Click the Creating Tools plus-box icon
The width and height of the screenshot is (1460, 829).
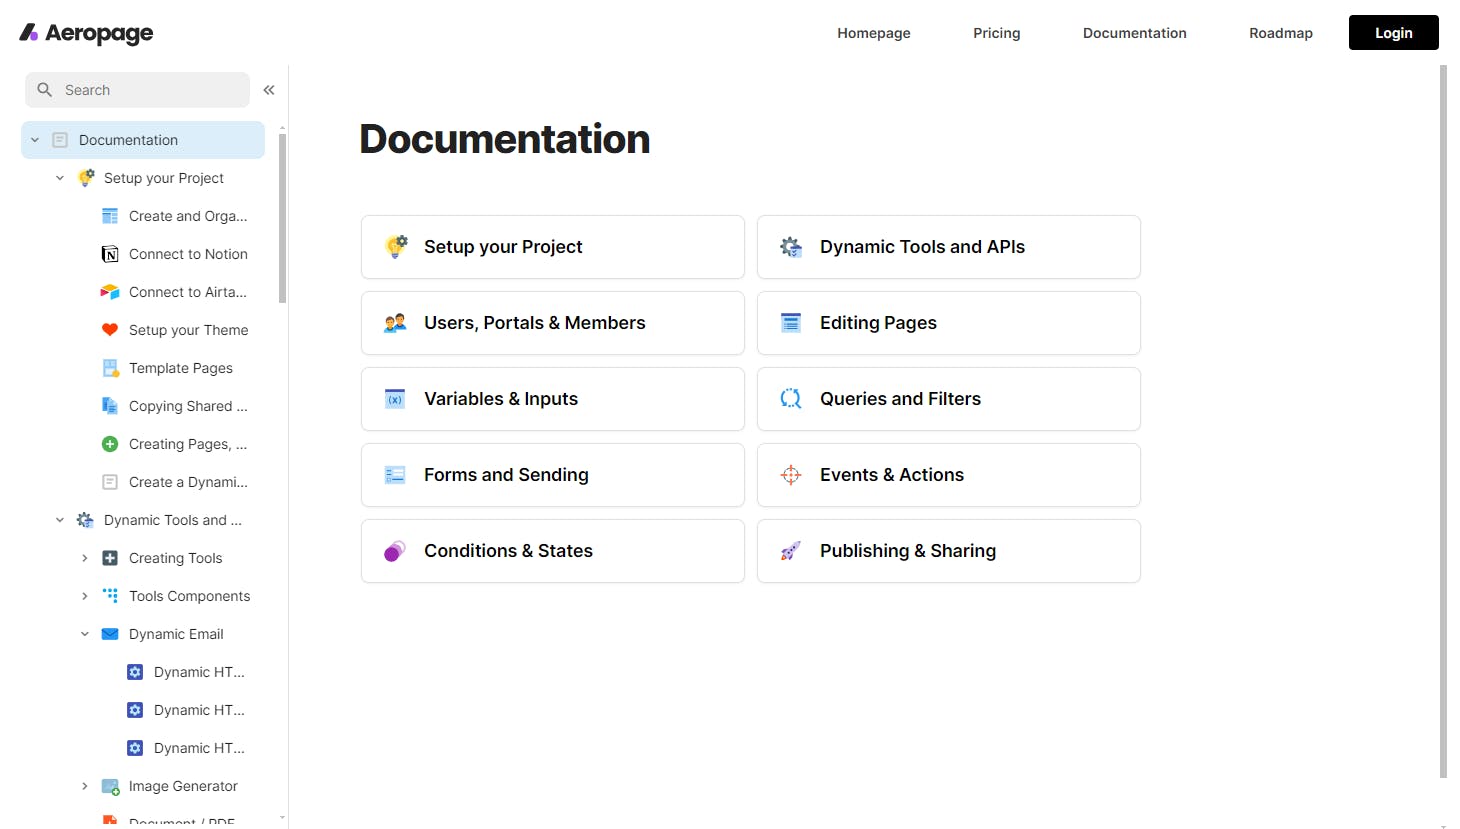[110, 558]
